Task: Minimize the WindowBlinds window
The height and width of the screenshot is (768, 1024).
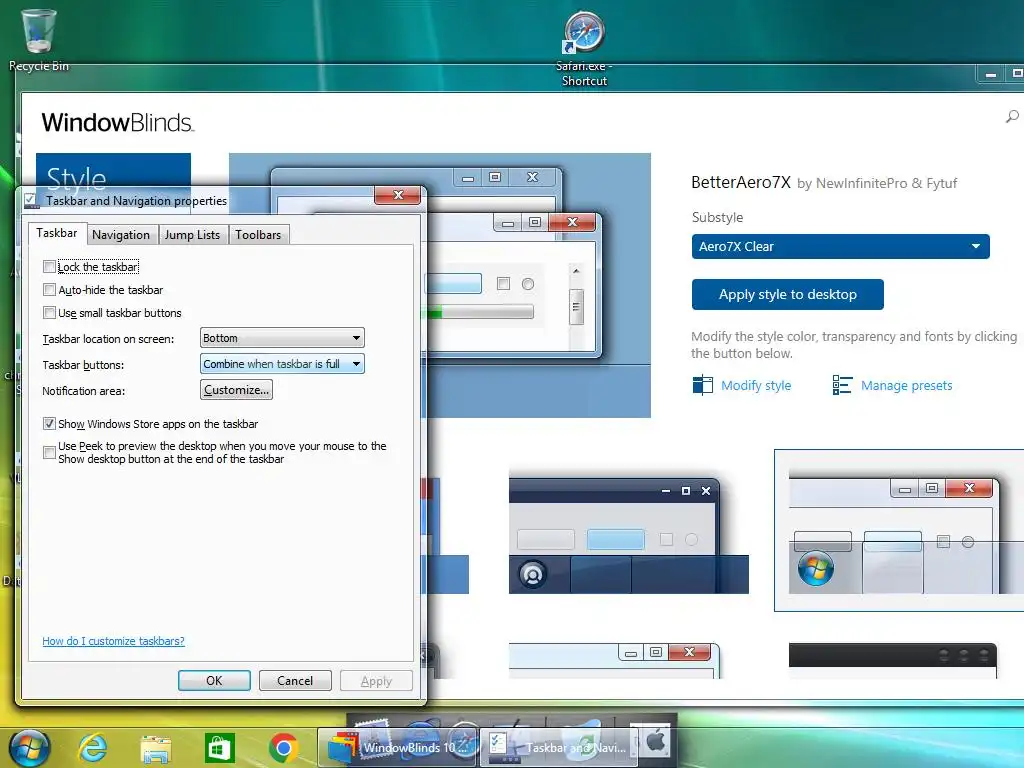Action: pyautogui.click(x=991, y=74)
